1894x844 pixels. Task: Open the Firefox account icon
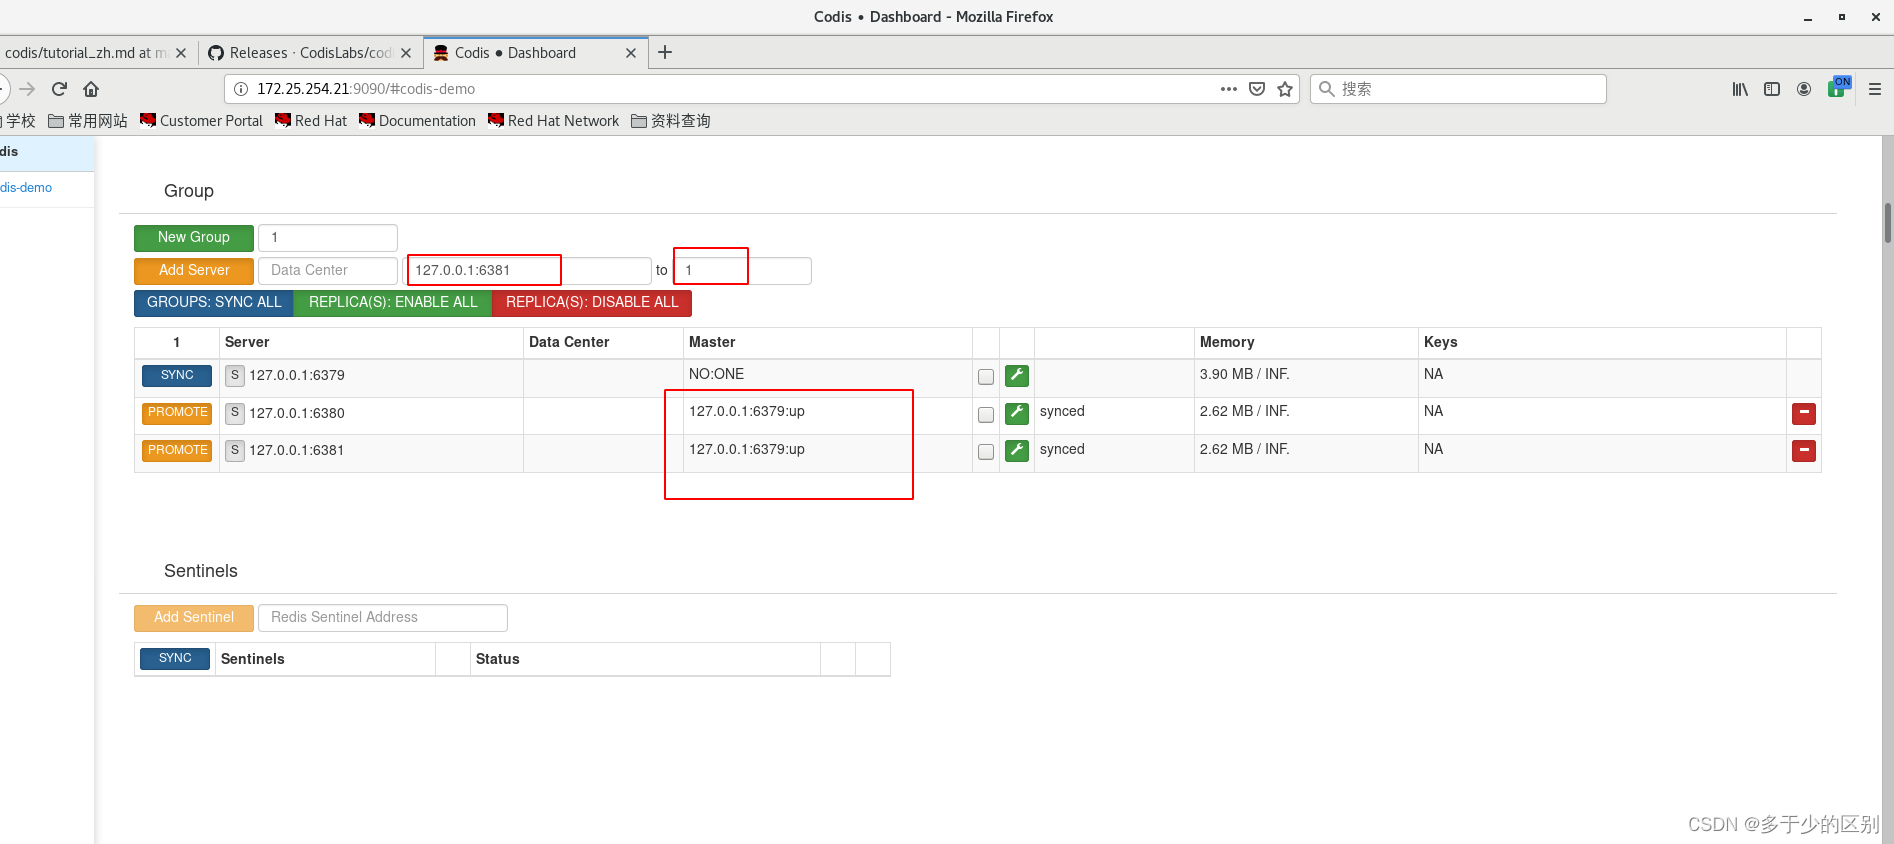coord(1804,89)
